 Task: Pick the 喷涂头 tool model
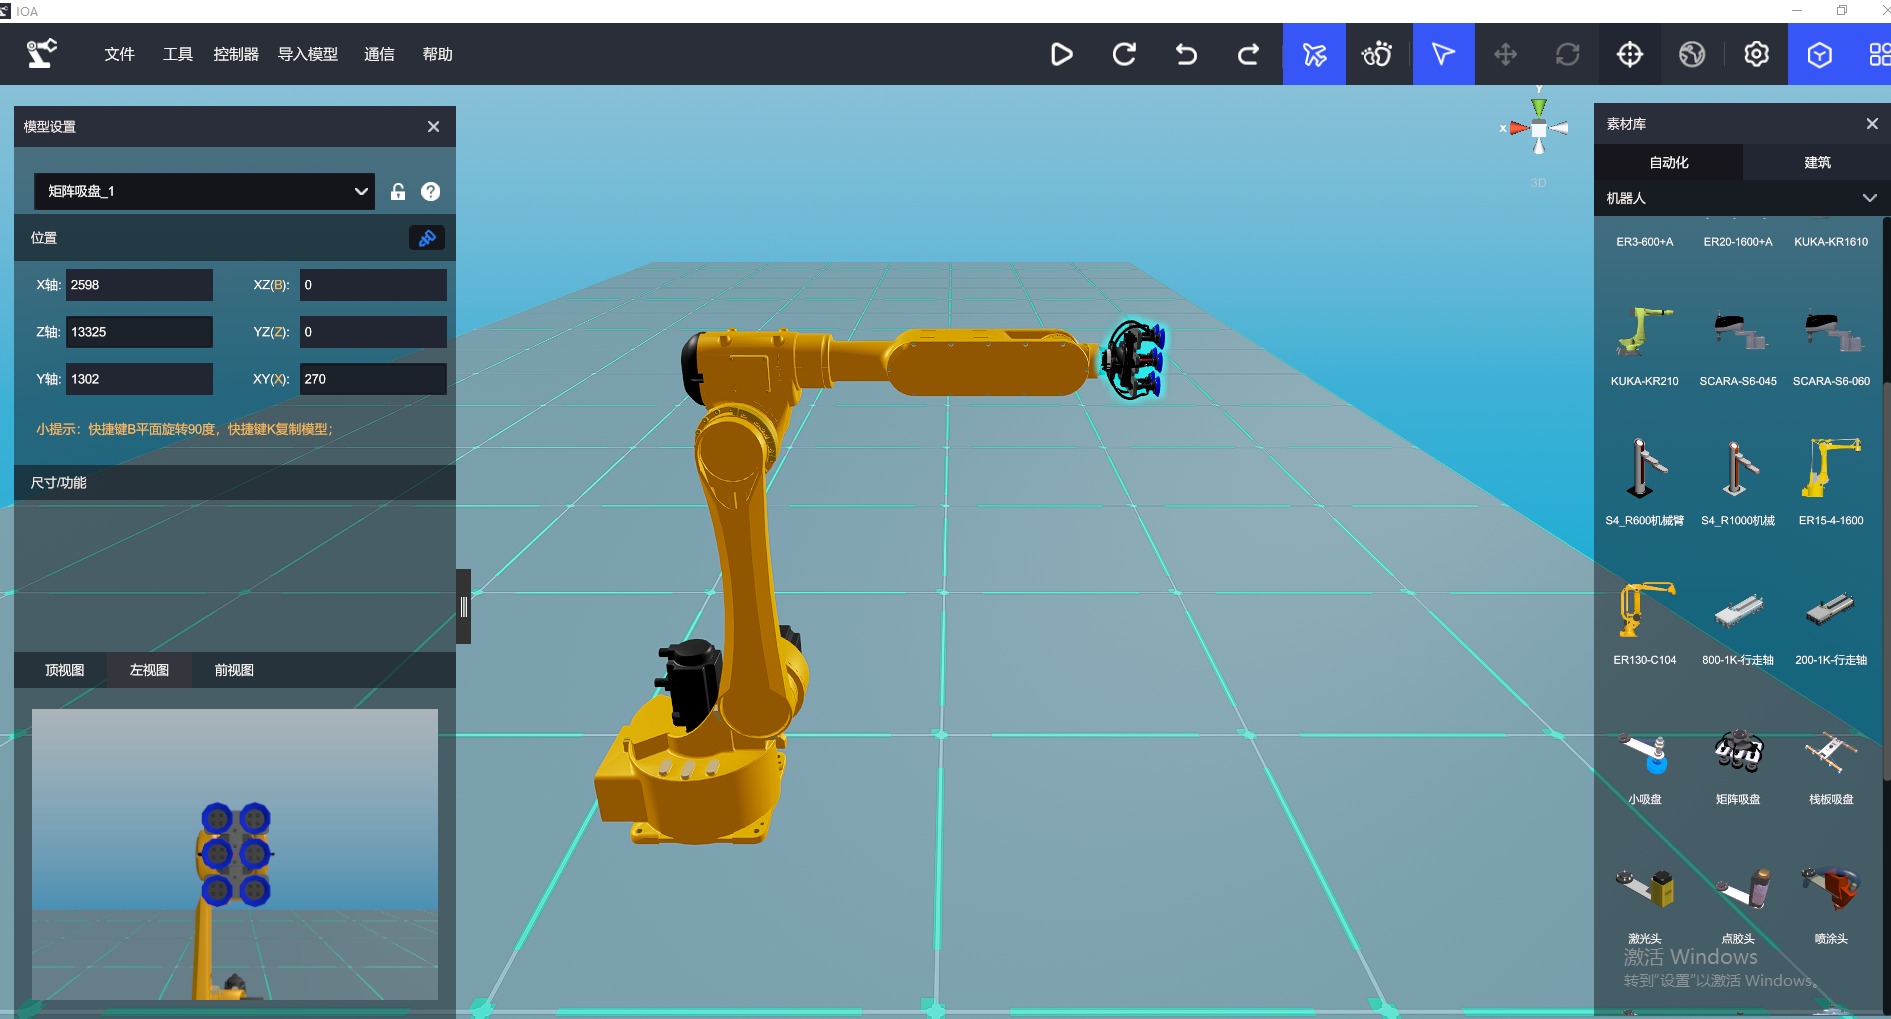pyautogui.click(x=1831, y=903)
